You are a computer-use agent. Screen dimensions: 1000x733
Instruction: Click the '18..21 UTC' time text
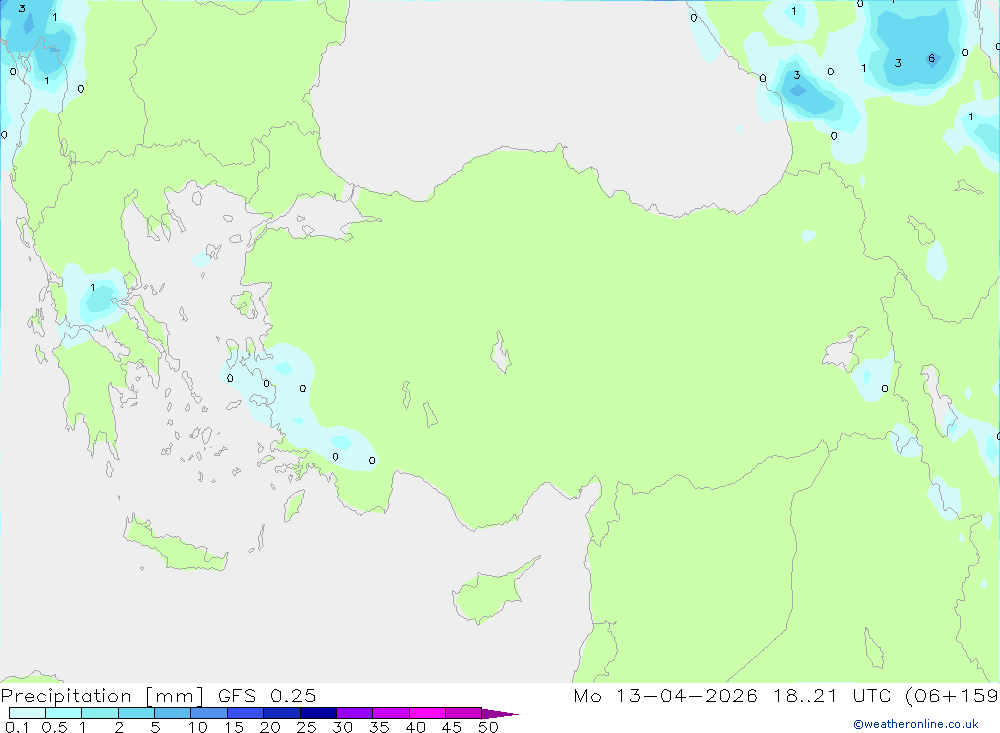834,696
